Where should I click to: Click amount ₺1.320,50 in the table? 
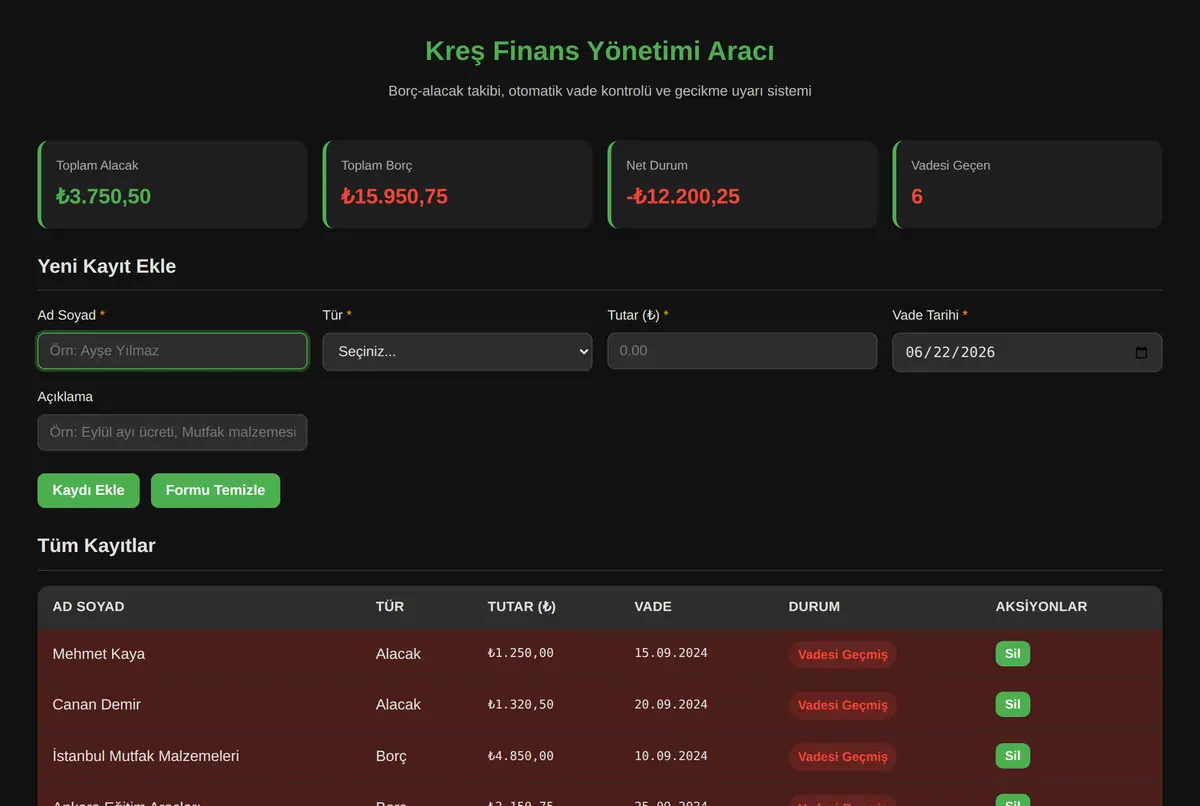point(520,704)
